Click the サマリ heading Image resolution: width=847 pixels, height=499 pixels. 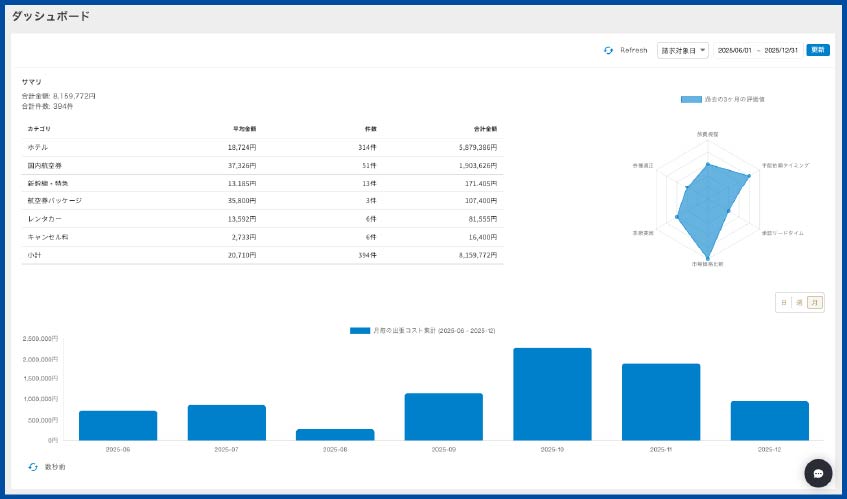click(x=31, y=82)
